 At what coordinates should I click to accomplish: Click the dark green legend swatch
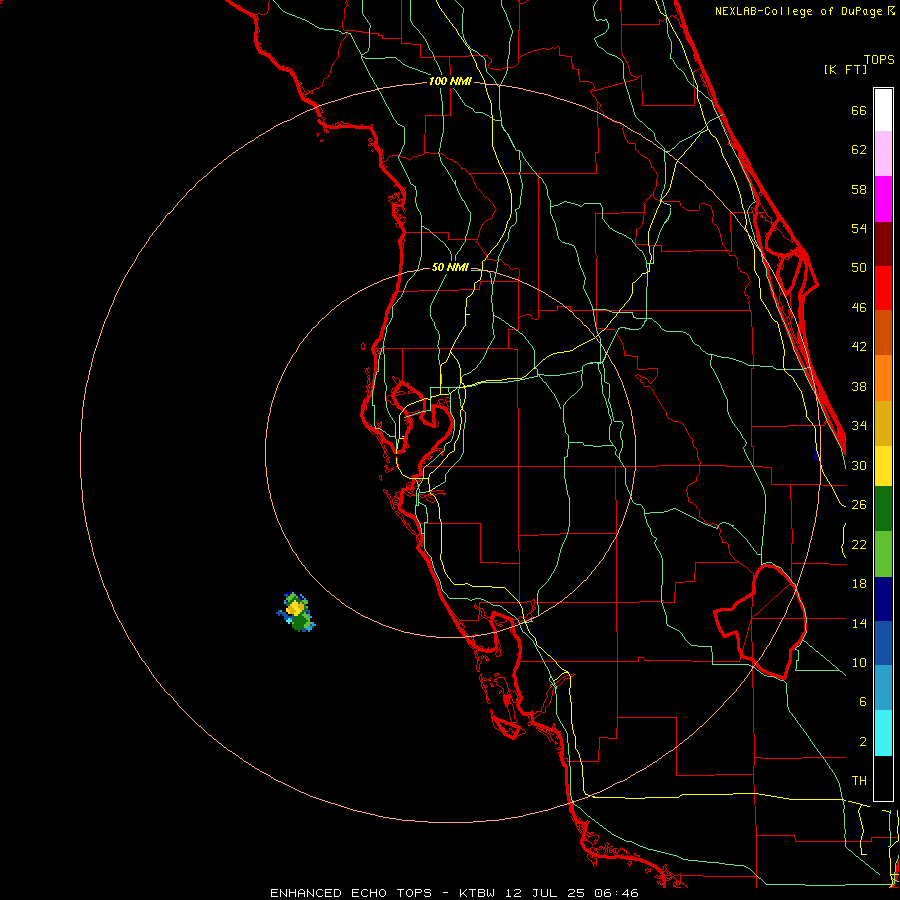click(x=883, y=509)
